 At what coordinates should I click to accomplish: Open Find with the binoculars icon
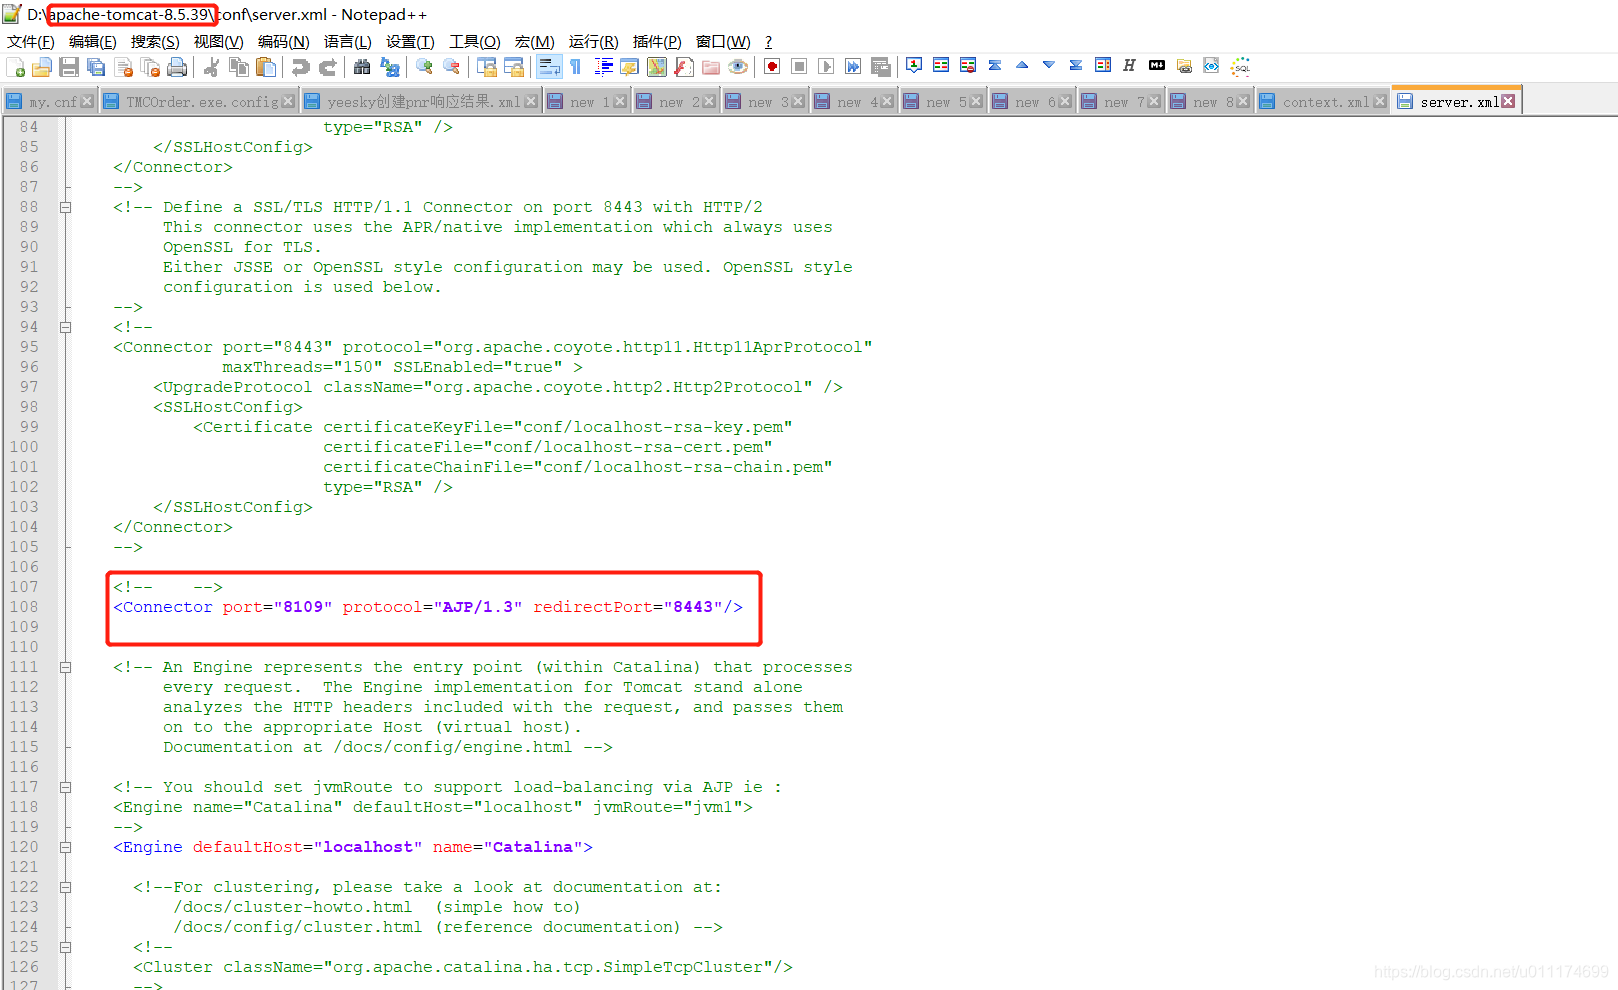[x=362, y=67]
